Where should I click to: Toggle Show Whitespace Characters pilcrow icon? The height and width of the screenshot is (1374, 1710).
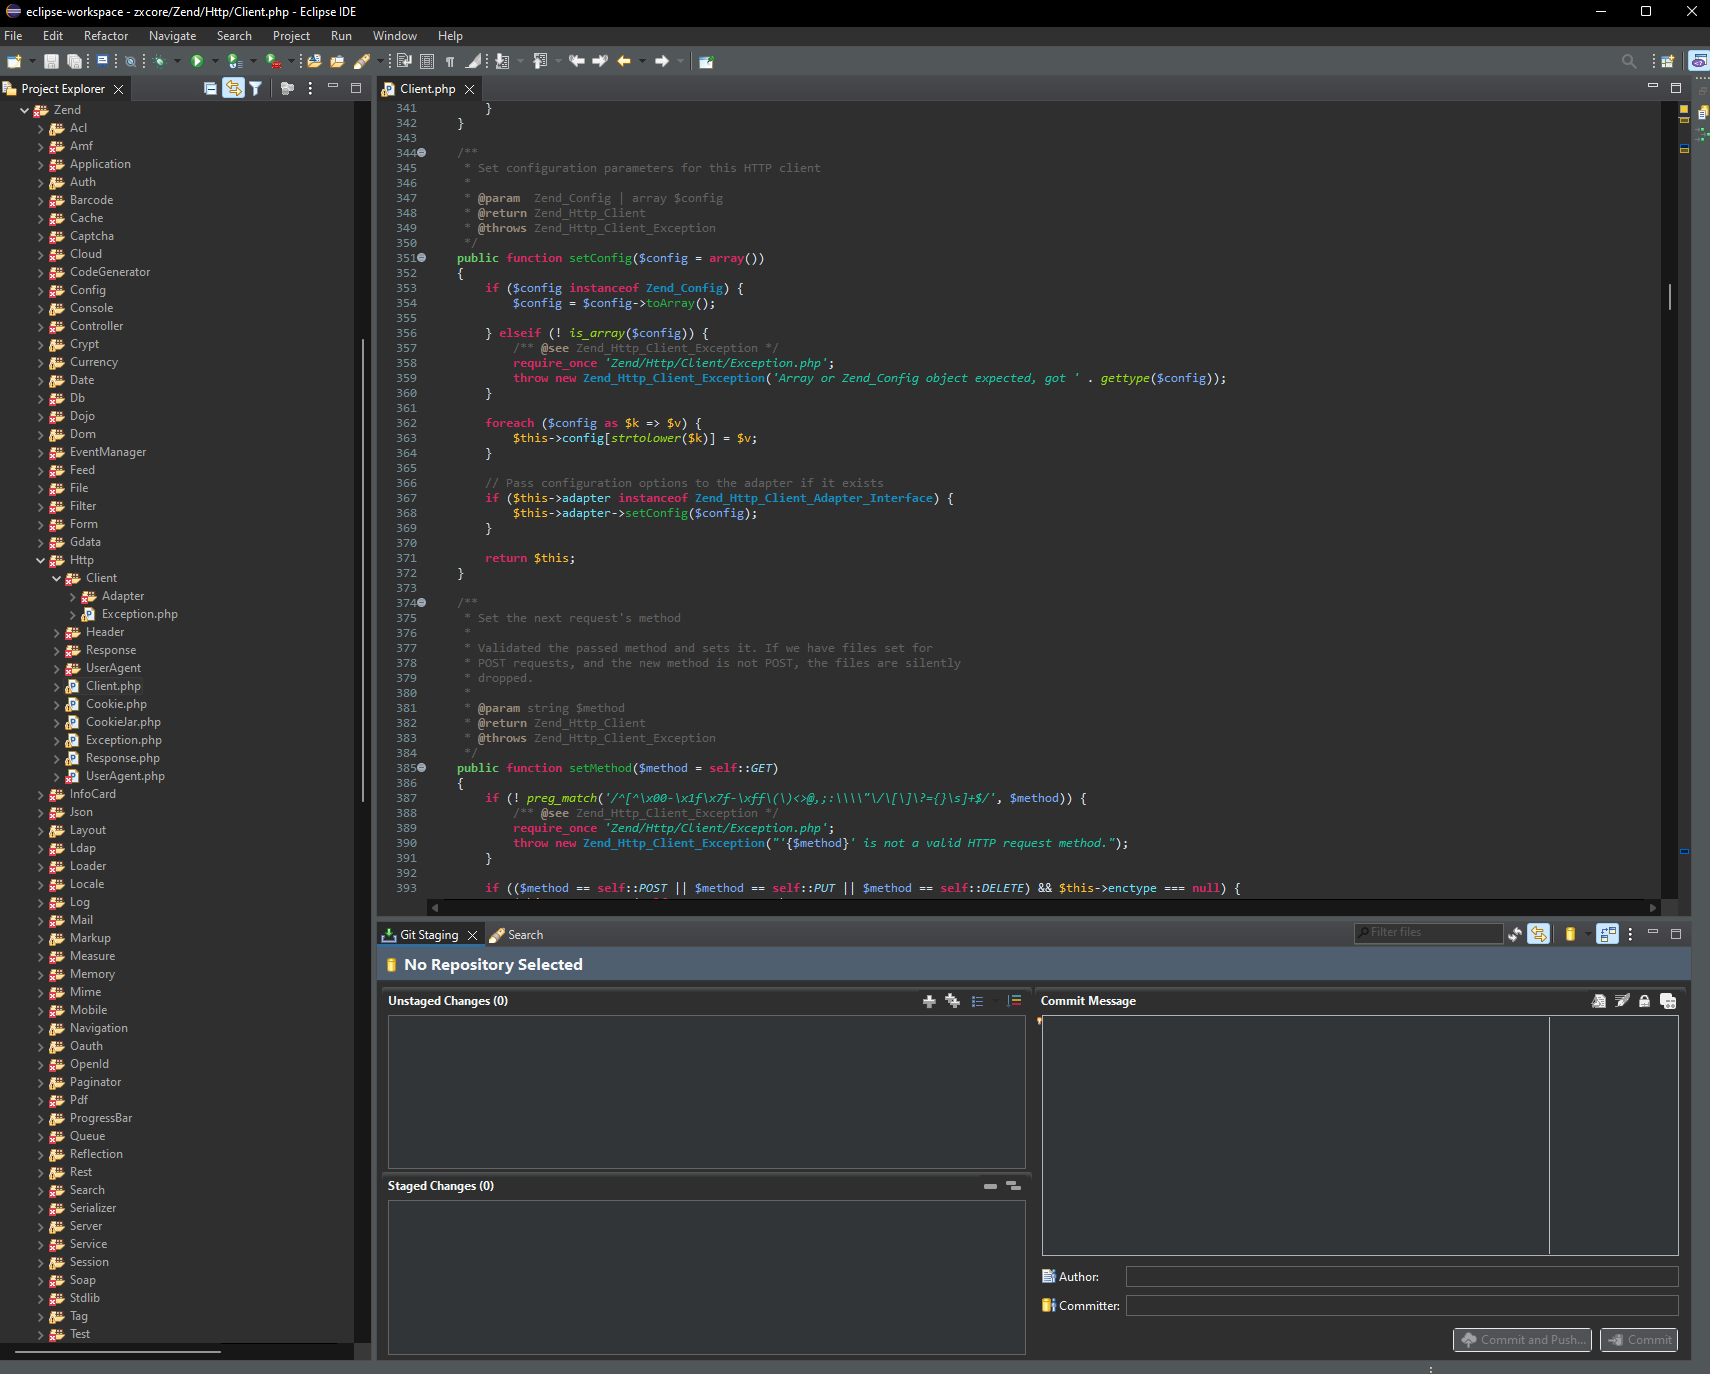pyautogui.click(x=450, y=61)
